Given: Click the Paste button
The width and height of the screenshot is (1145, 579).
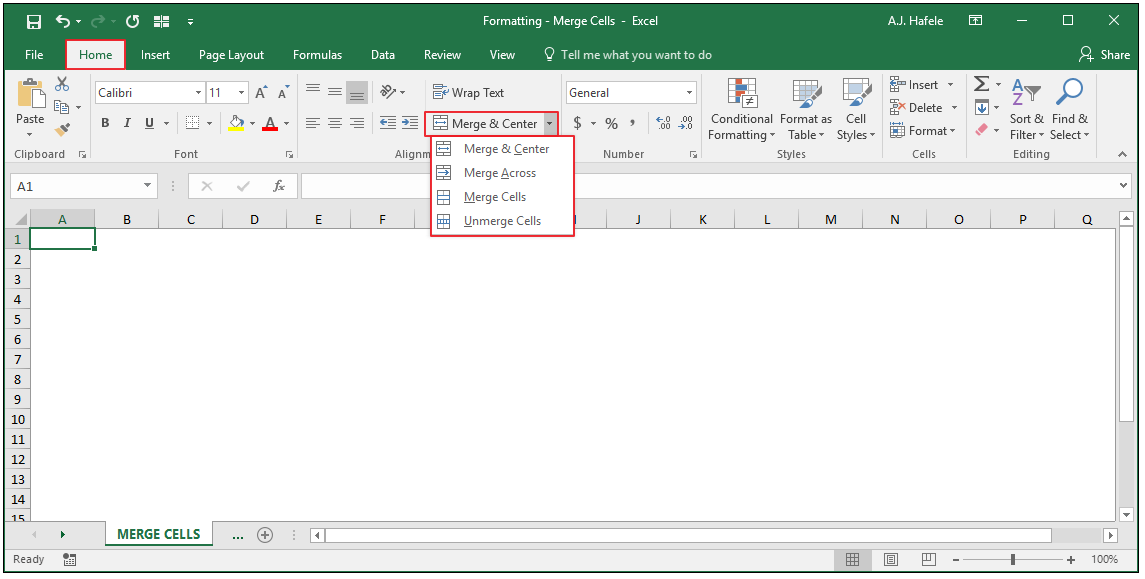Looking at the screenshot, I should coord(30,101).
